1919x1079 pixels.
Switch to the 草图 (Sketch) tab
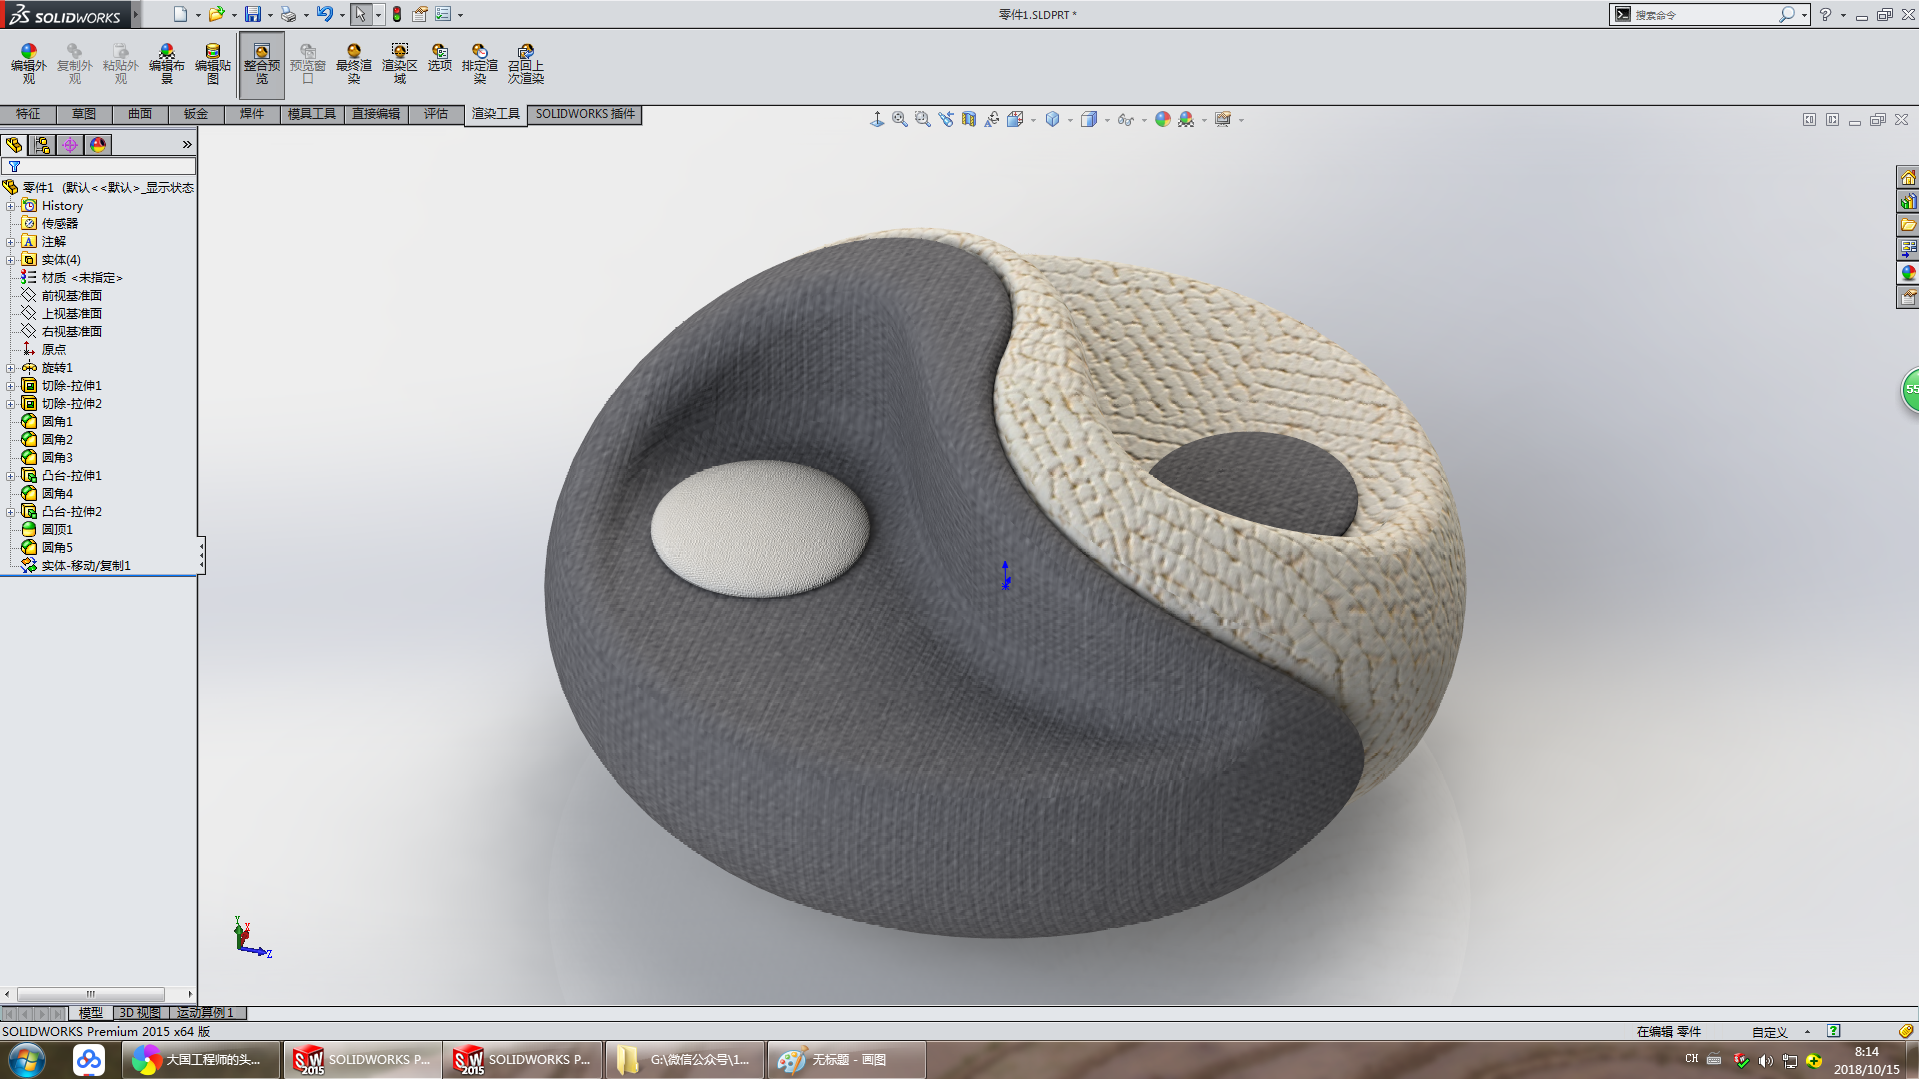(84, 114)
